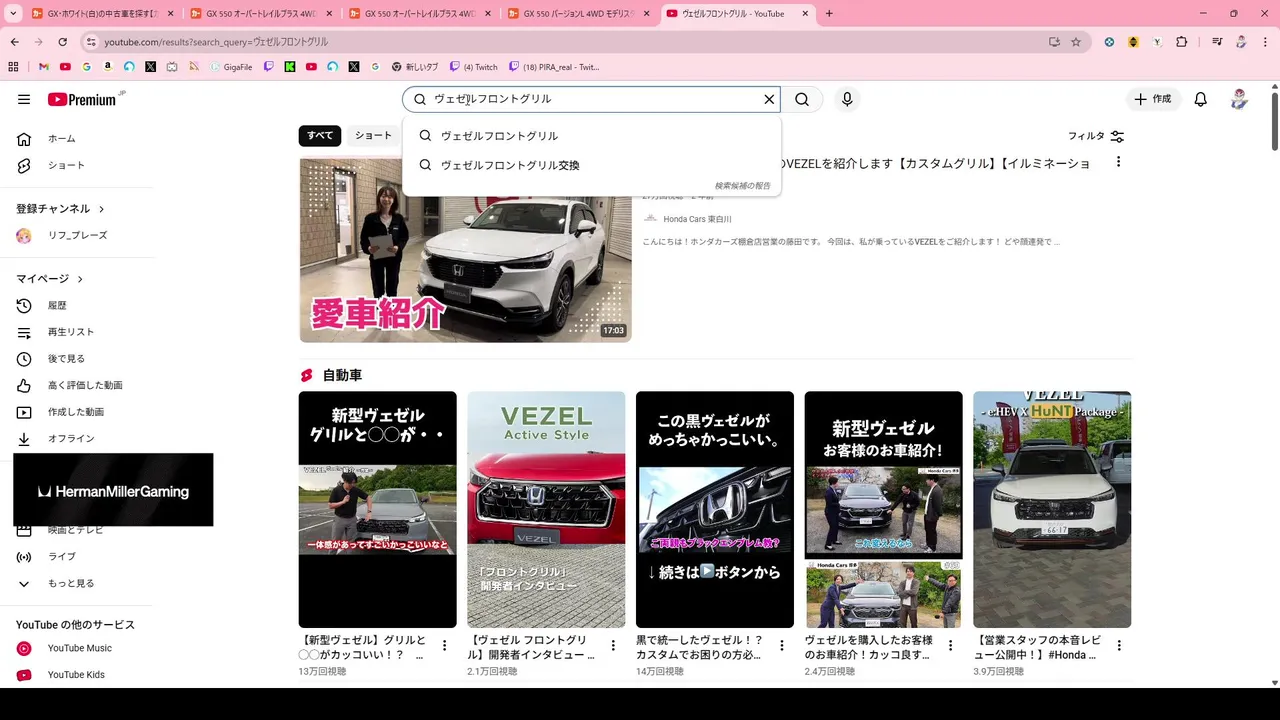1280x720 pixels.
Task: Open the 新型ヴェゼル グリルと〇〇が short
Action: coord(377,509)
